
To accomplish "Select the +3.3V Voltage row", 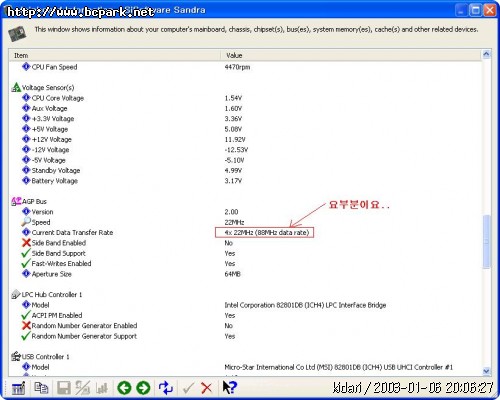I will (246, 119).
